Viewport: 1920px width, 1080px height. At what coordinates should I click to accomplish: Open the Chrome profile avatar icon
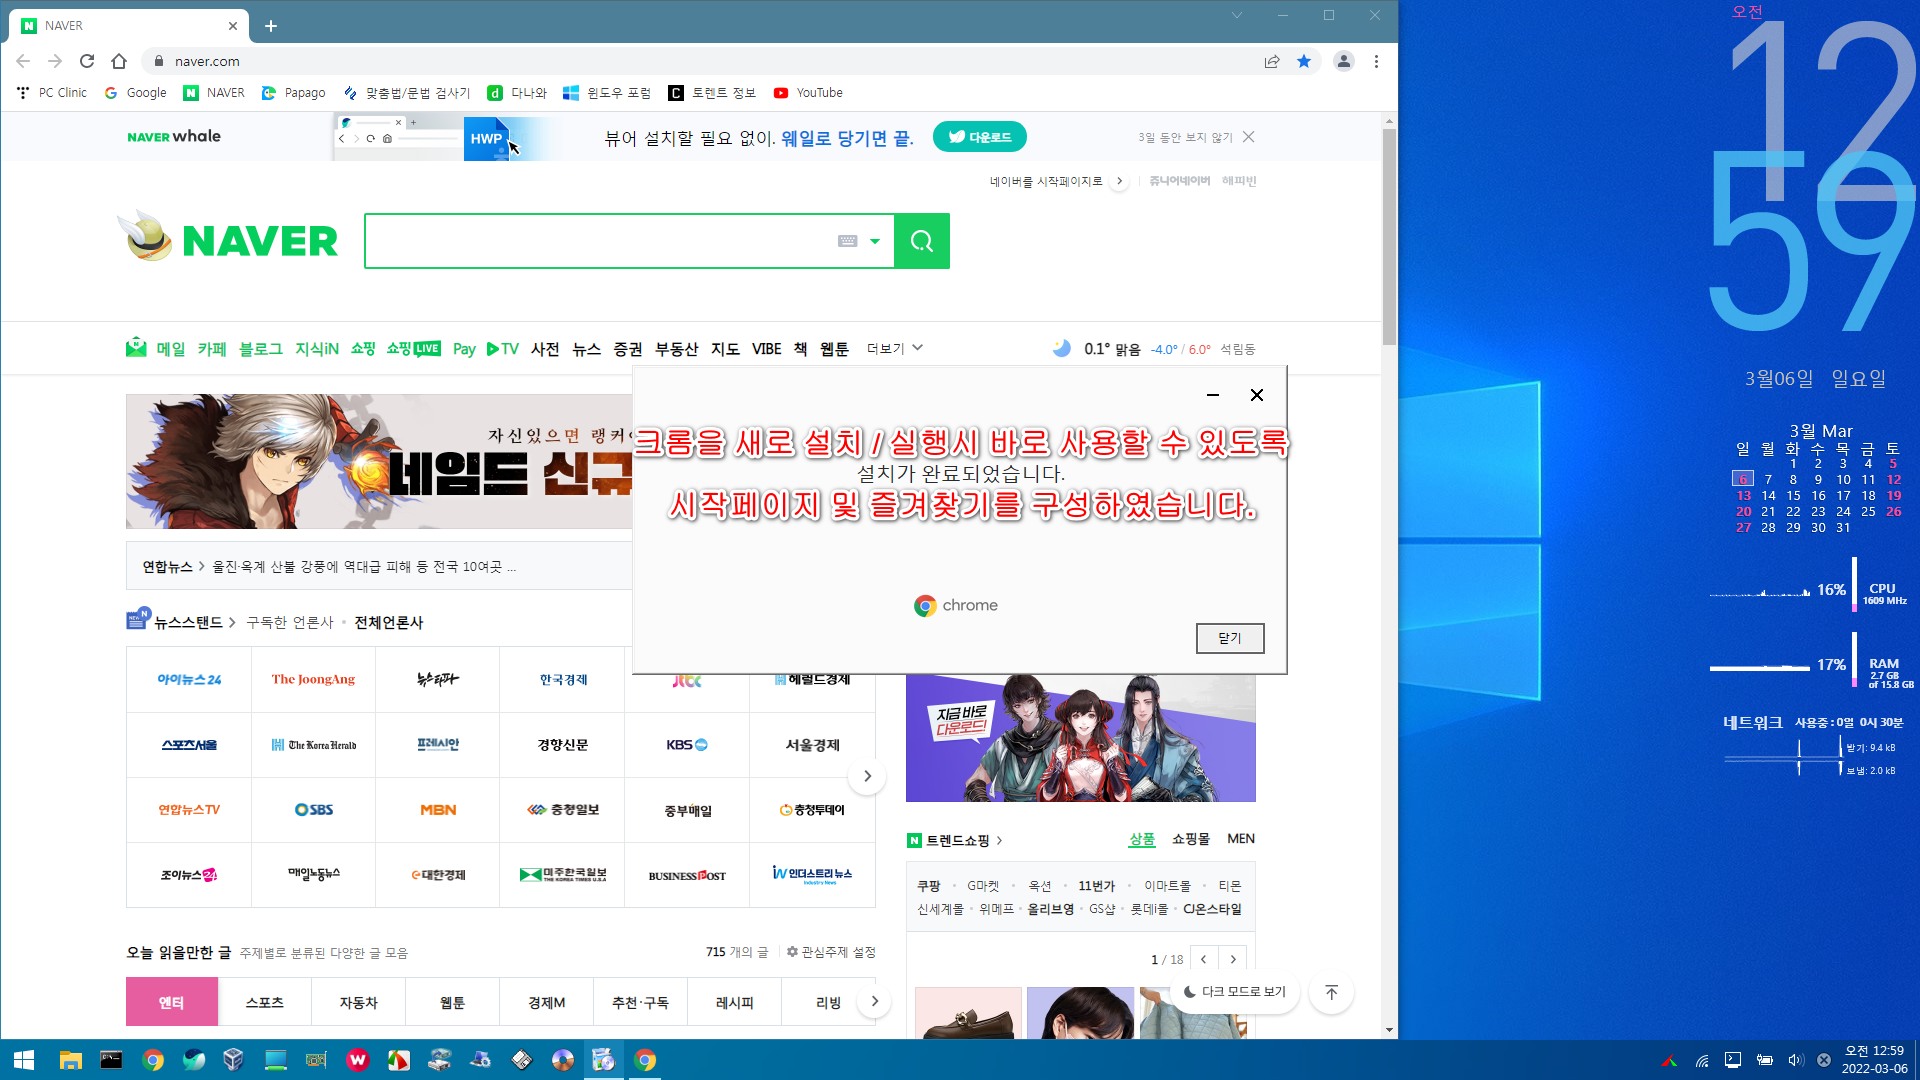pos(1344,61)
